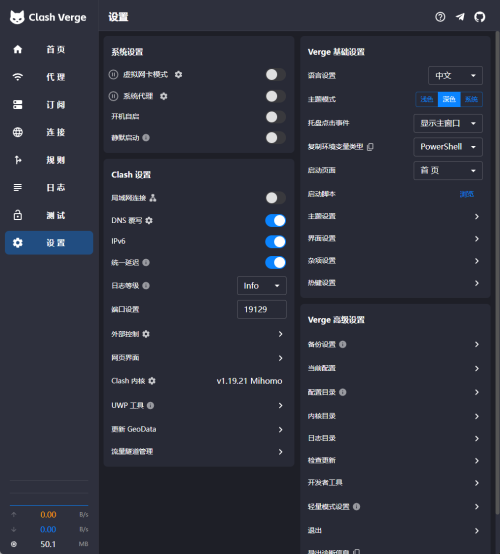Click the 端口设置 field showing 19129

coord(262,310)
